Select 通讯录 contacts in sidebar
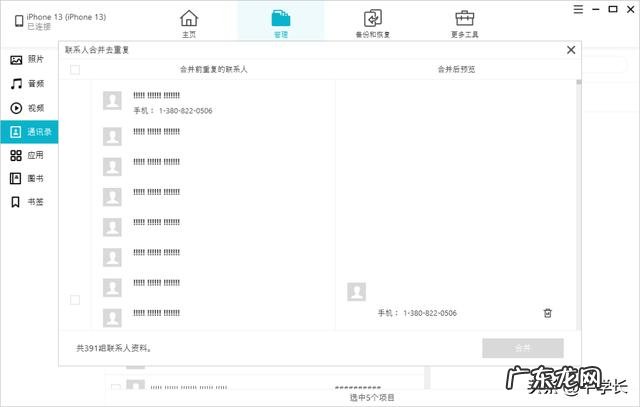Screen dimensions: 640x407 click(29, 132)
